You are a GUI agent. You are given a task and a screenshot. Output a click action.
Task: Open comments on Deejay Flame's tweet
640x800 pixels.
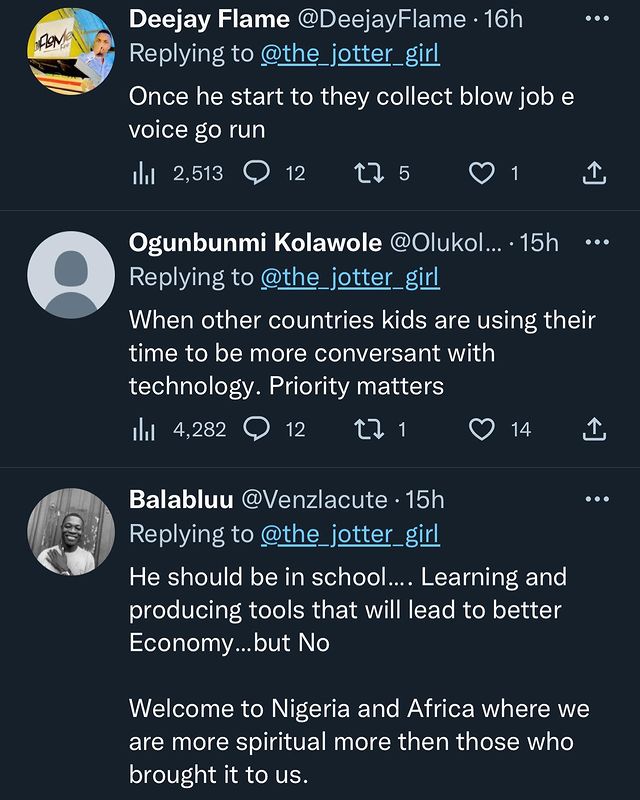pyautogui.click(x=258, y=173)
